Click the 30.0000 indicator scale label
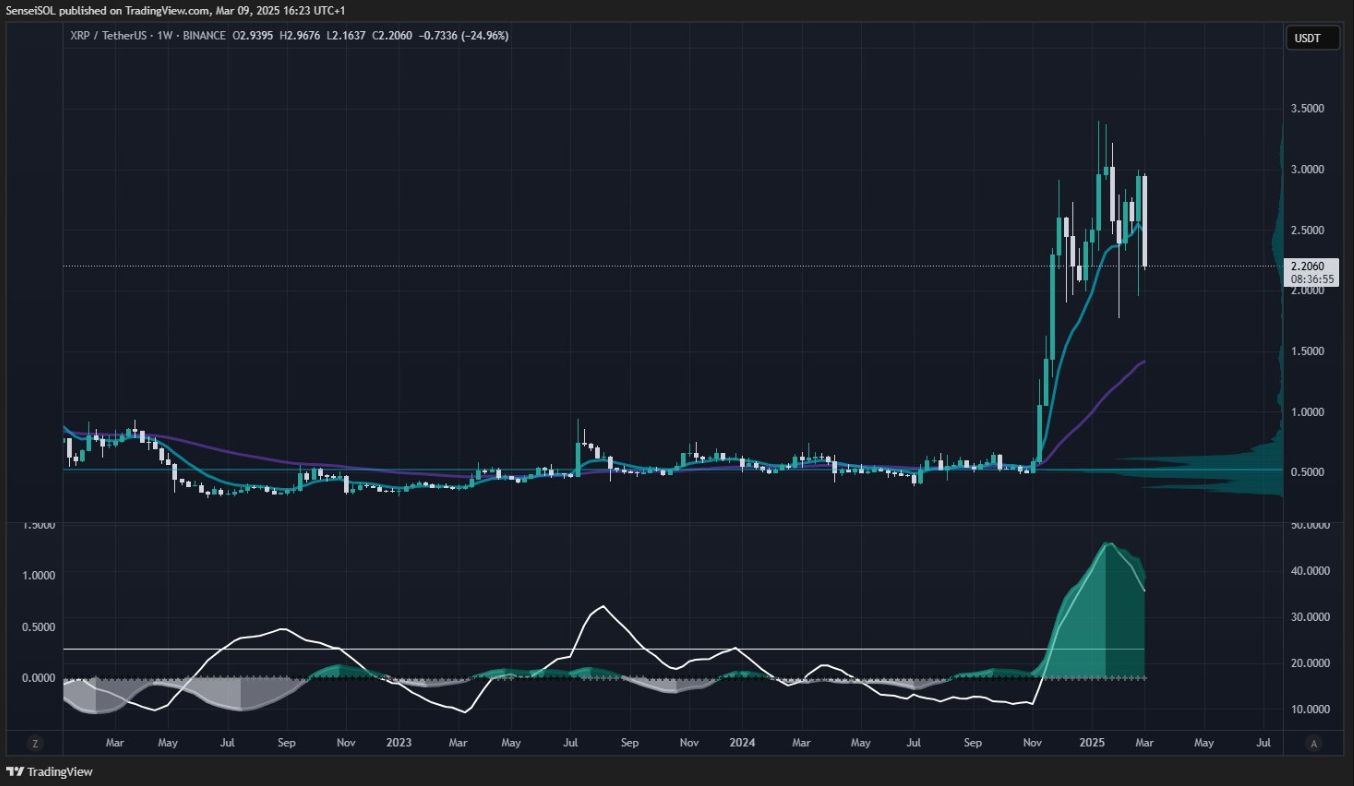Screen dimensions: 1354x786 pyautogui.click(x=1308, y=617)
